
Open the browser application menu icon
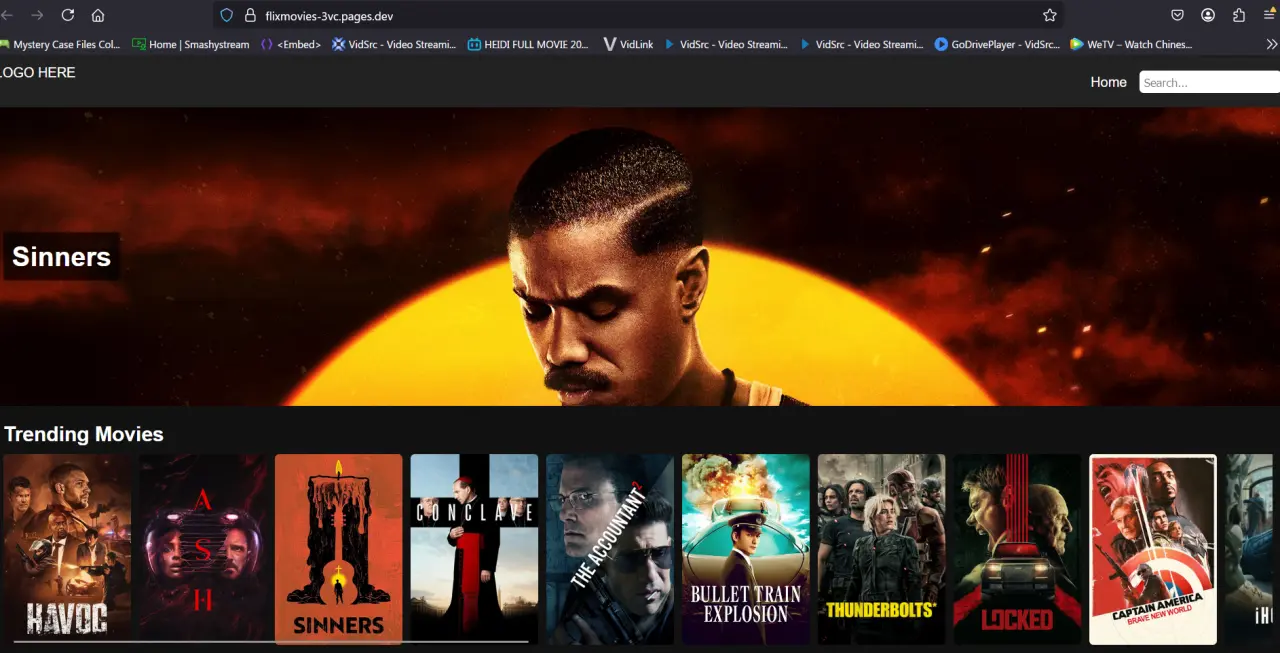pyautogui.click(x=1270, y=15)
